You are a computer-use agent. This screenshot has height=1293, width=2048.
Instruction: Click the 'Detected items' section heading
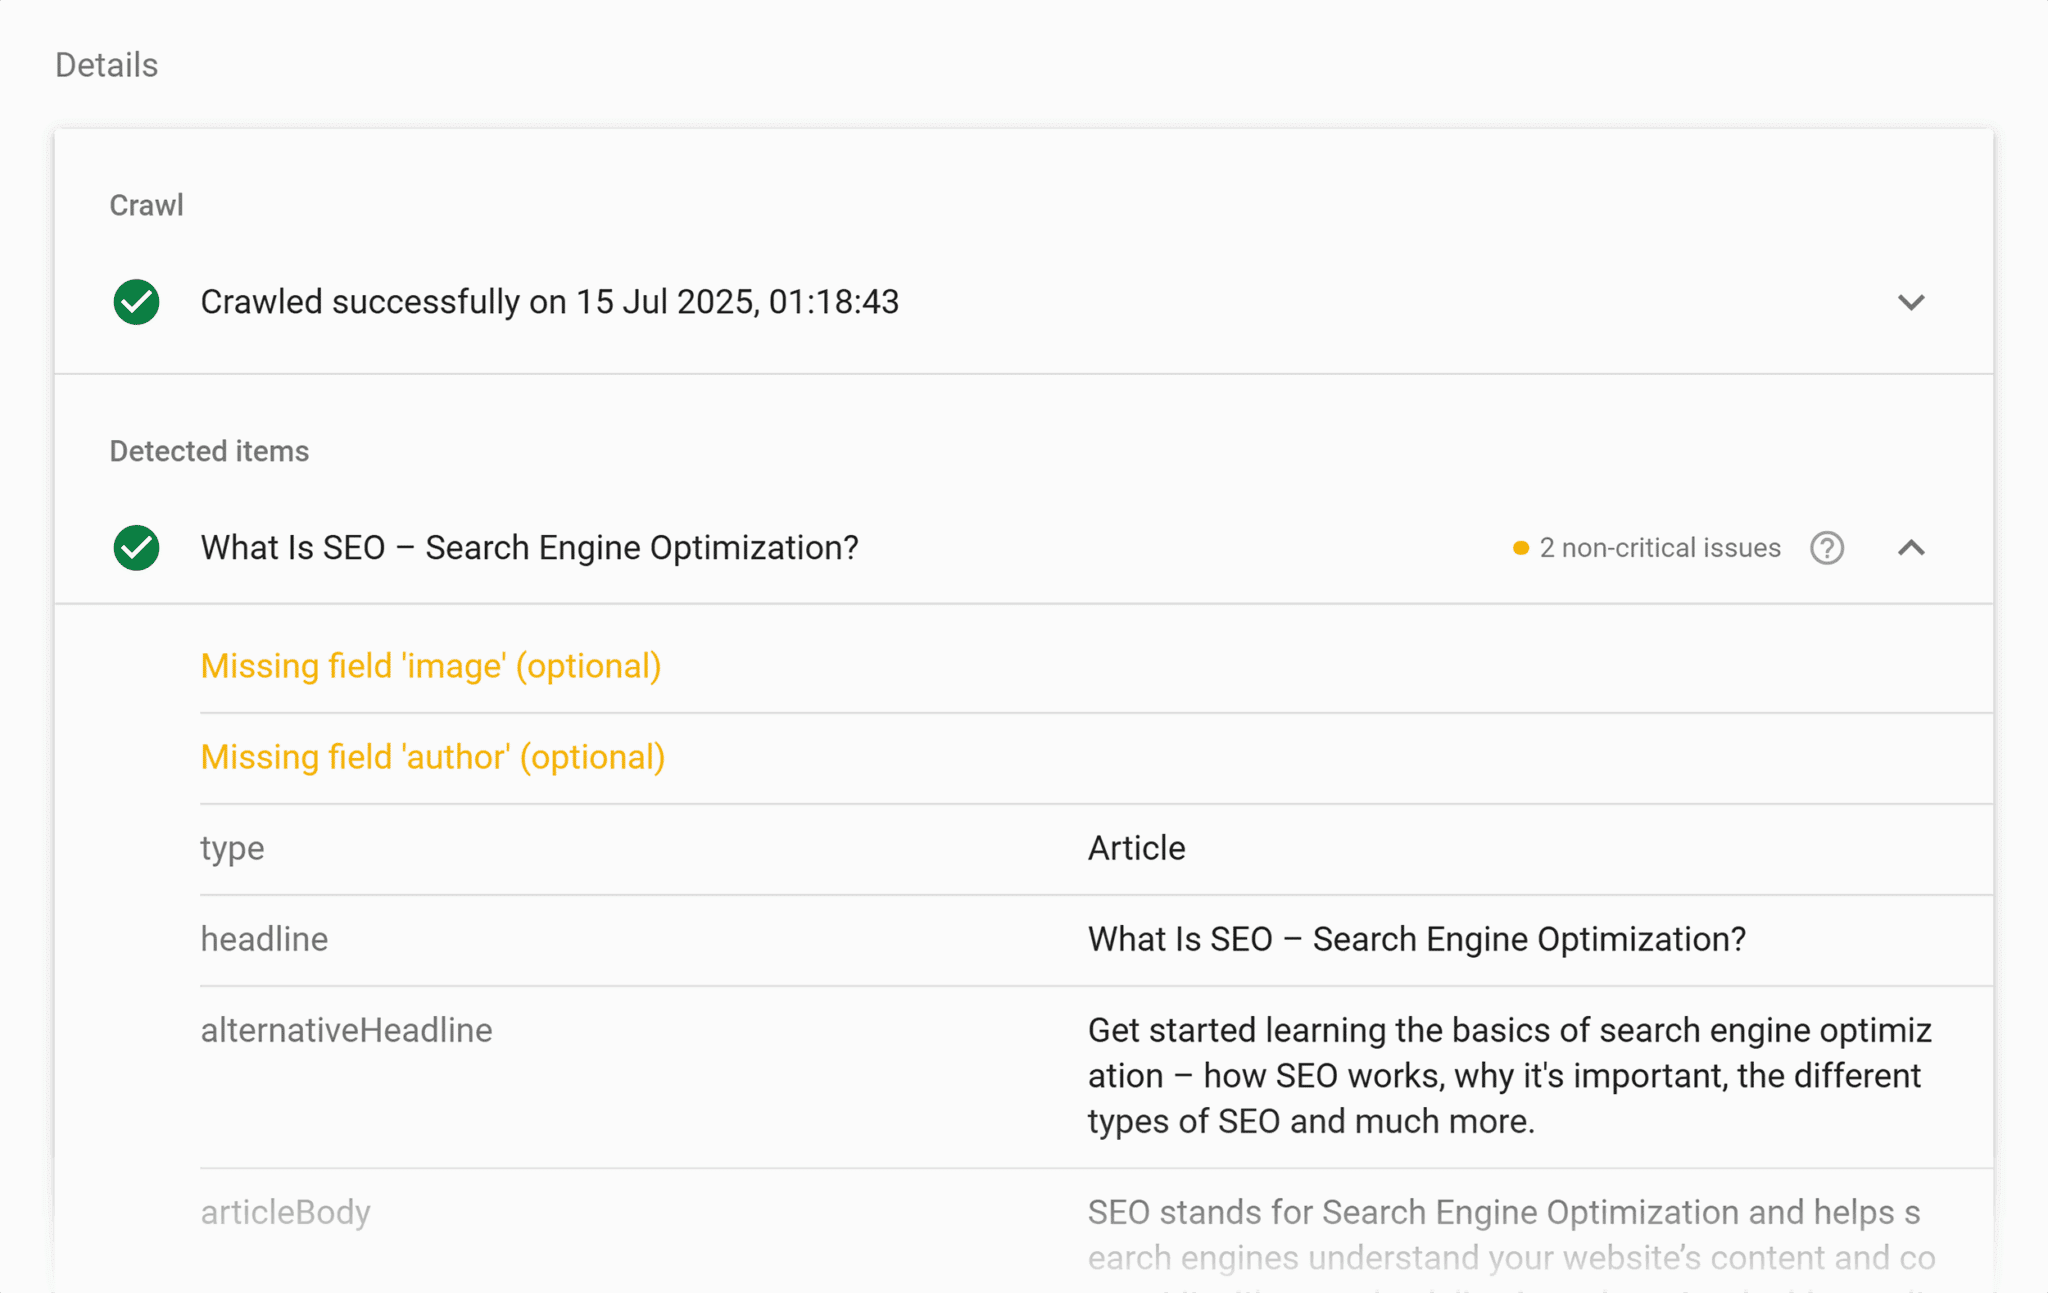pos(209,451)
